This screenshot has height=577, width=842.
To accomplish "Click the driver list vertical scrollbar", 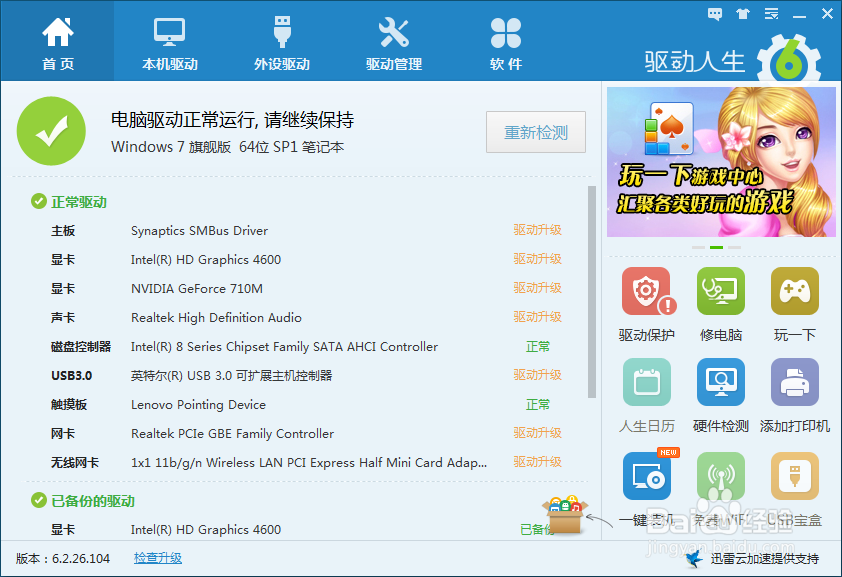I will tap(592, 291).
